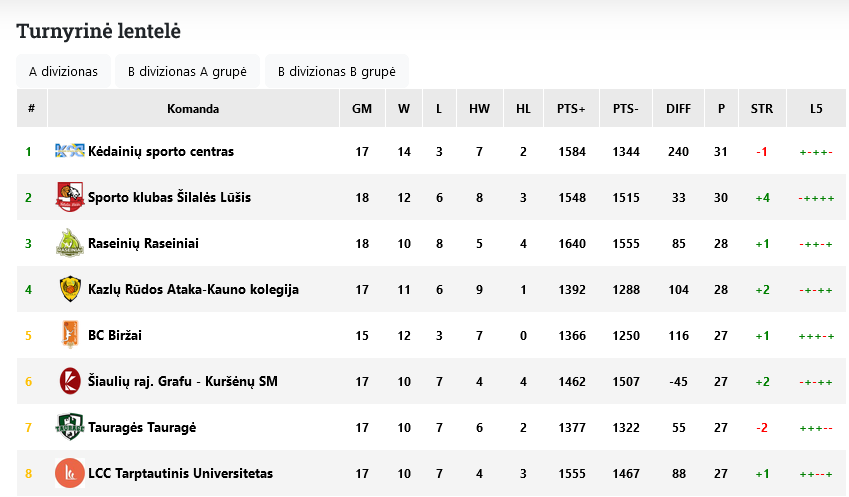Switch to the A divizionas tab
This screenshot has width=849, height=497.
click(63, 71)
